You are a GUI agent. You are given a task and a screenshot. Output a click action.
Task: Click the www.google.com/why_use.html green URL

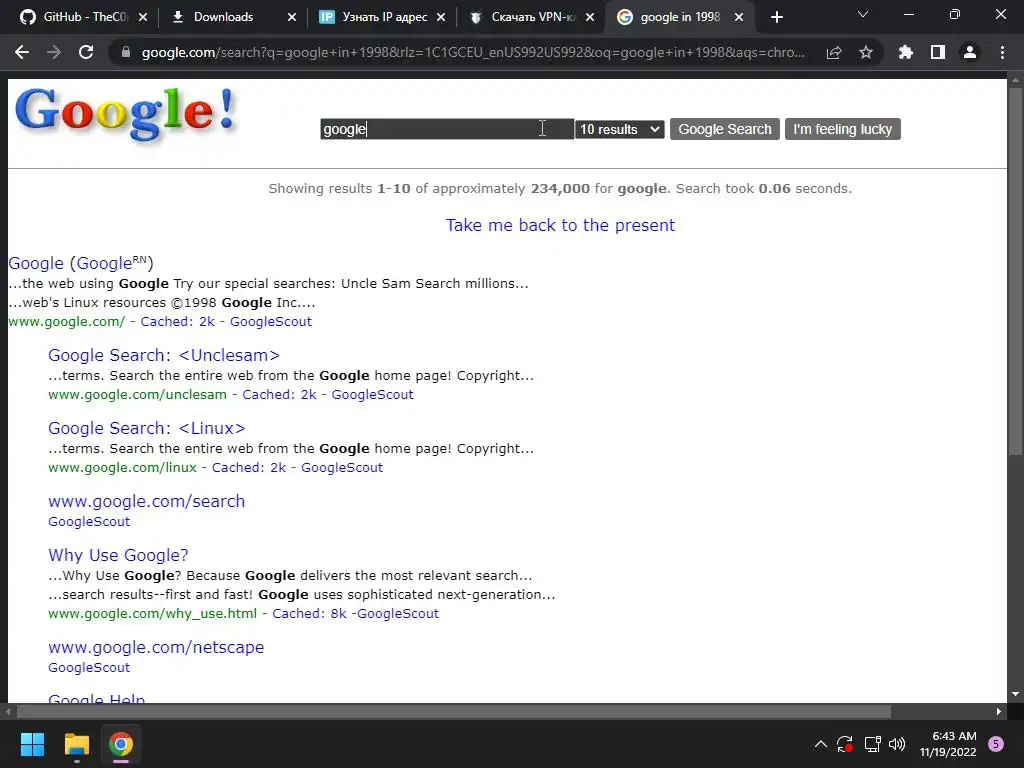(x=152, y=613)
